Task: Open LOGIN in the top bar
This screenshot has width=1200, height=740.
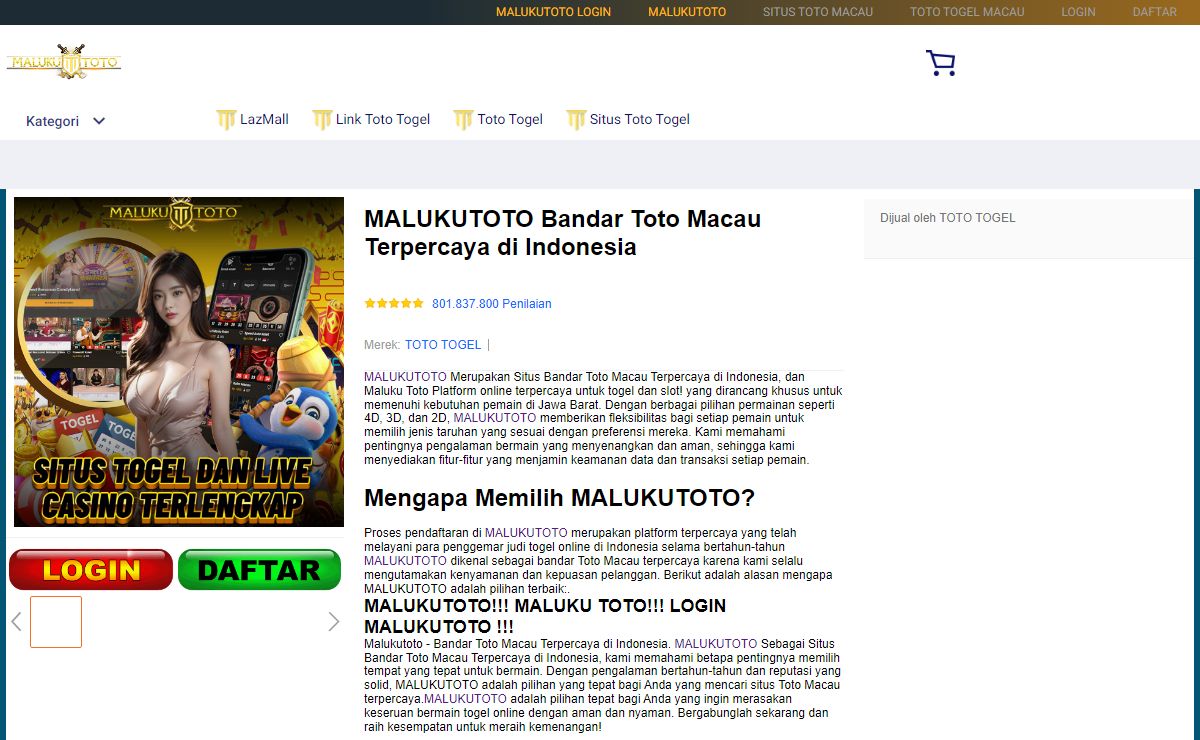Action: point(1078,12)
